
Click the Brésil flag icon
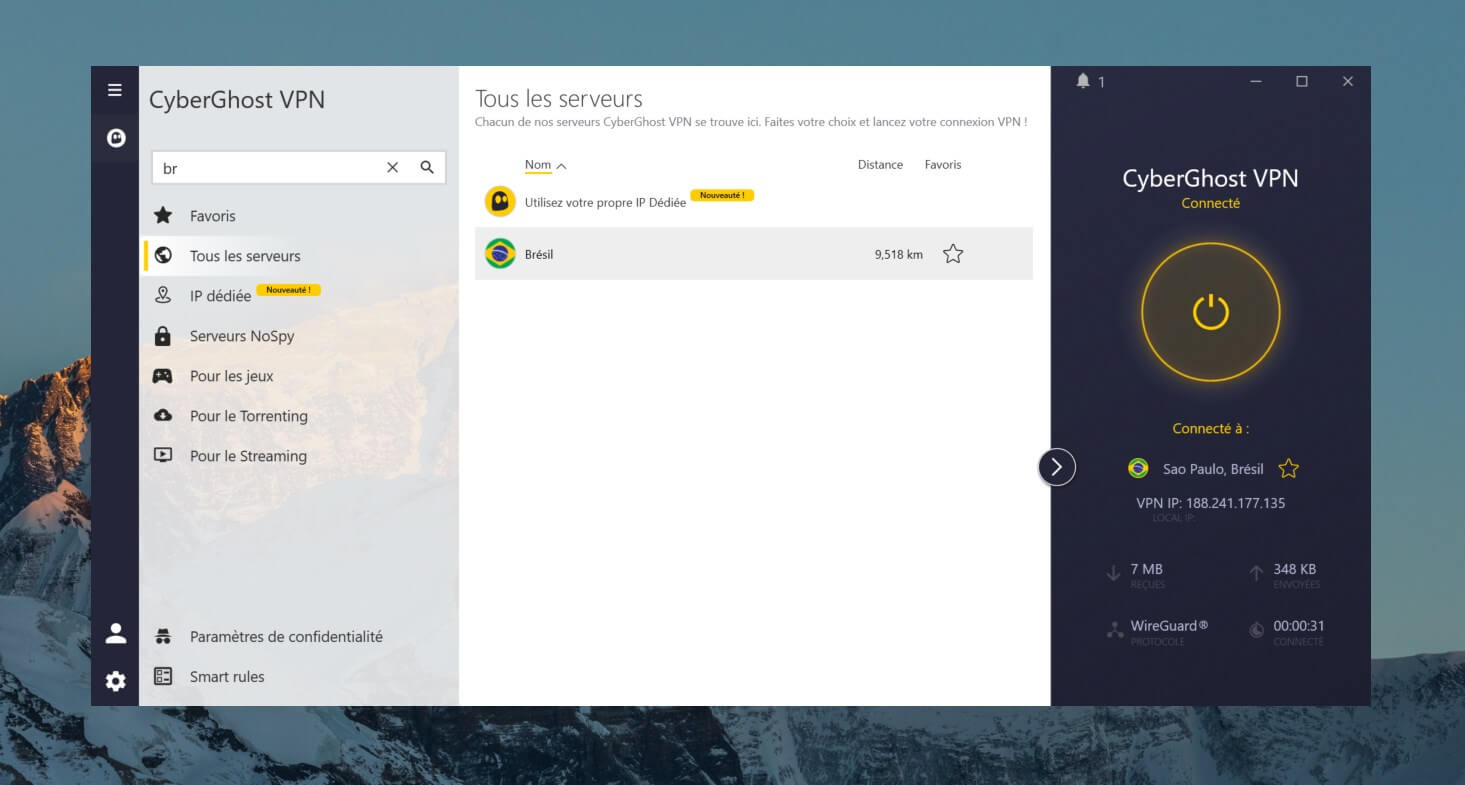point(500,254)
